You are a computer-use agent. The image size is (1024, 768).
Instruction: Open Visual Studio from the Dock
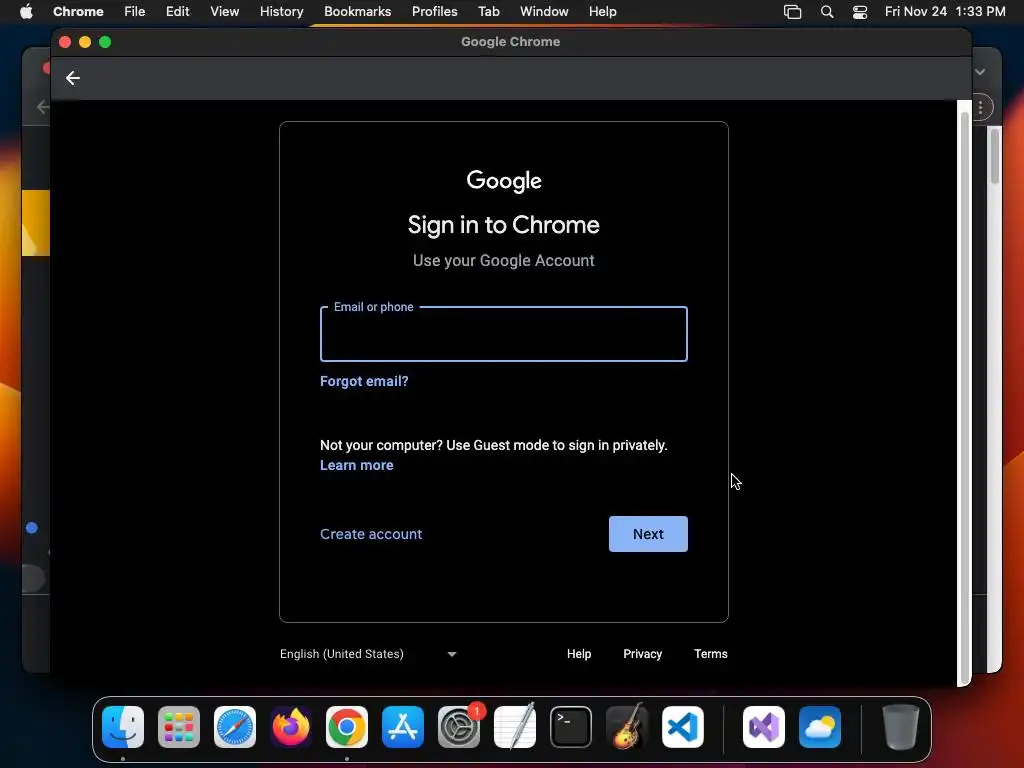pos(764,727)
